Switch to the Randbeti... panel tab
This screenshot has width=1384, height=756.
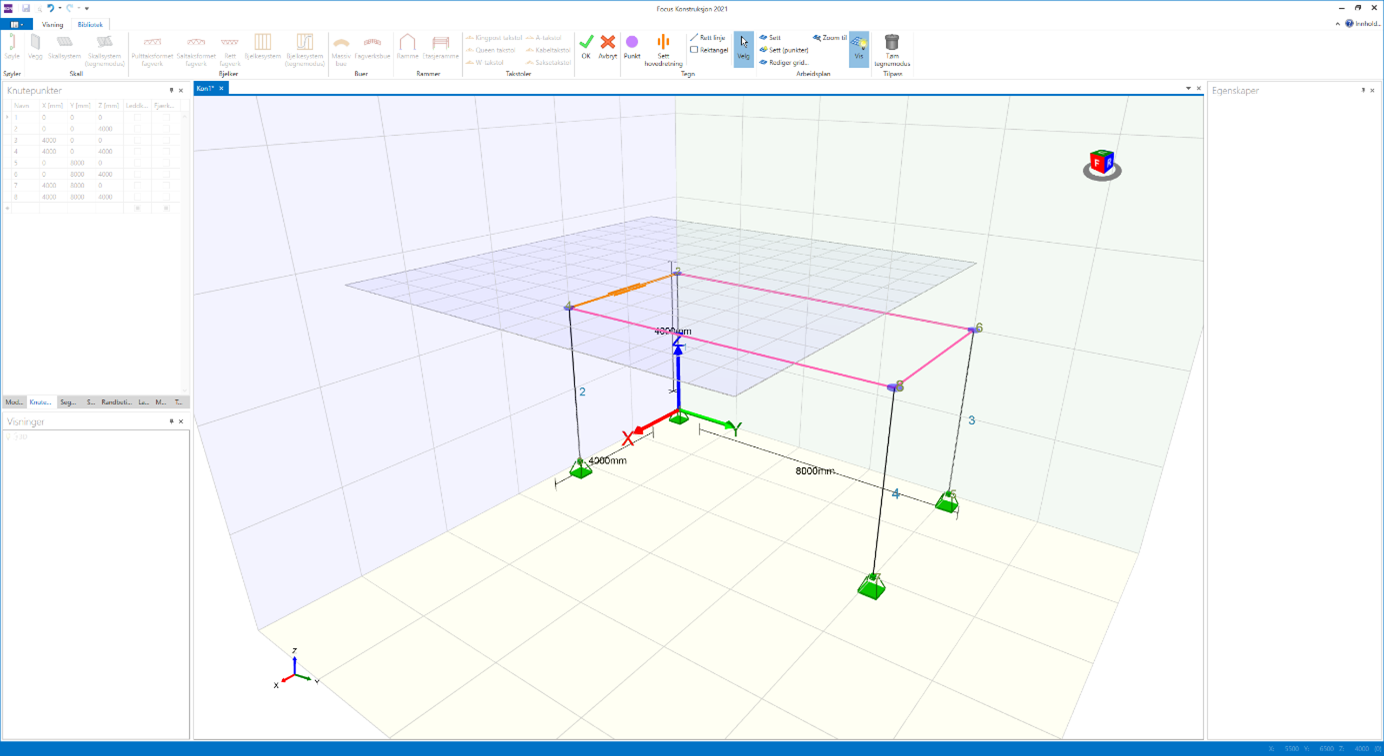click(116, 402)
